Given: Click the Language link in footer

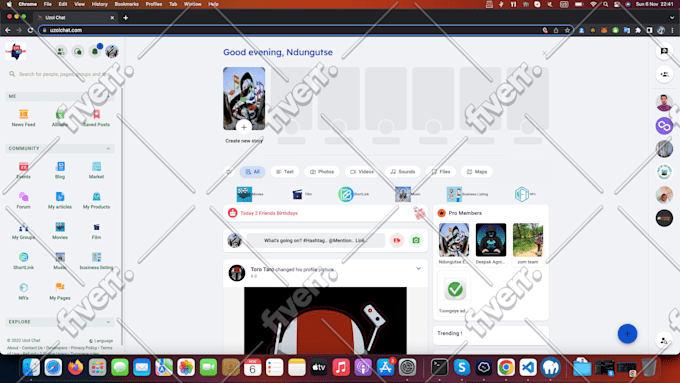Looking at the screenshot, I should coord(101,340).
